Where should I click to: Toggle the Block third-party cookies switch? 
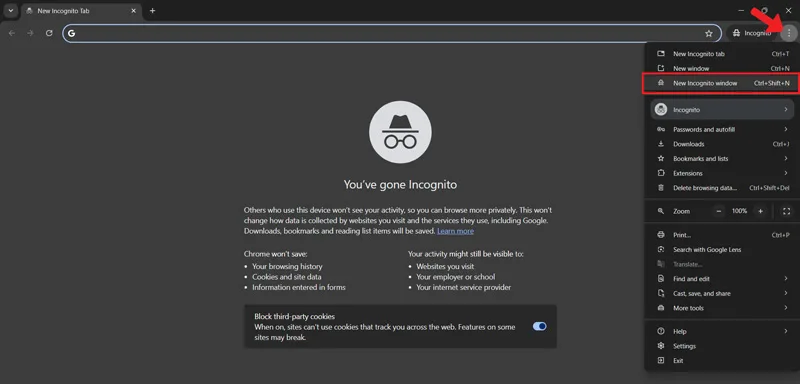539,326
